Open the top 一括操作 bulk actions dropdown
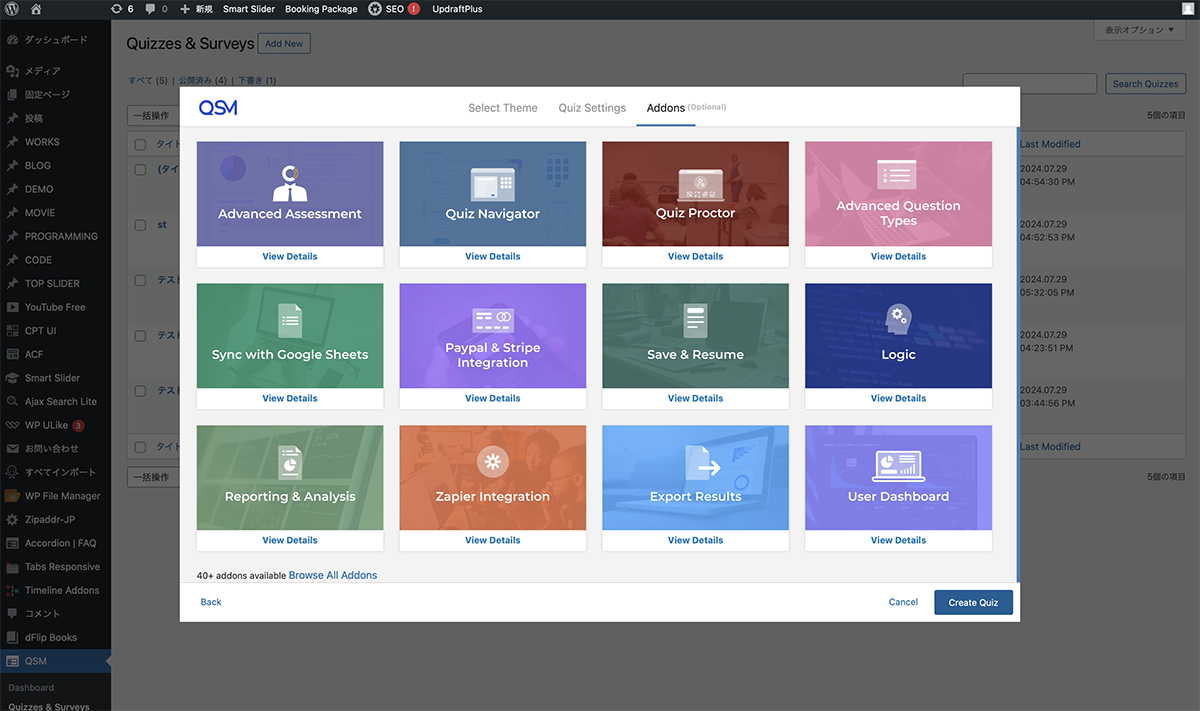Screen dimensions: 1200x711 tap(153, 116)
